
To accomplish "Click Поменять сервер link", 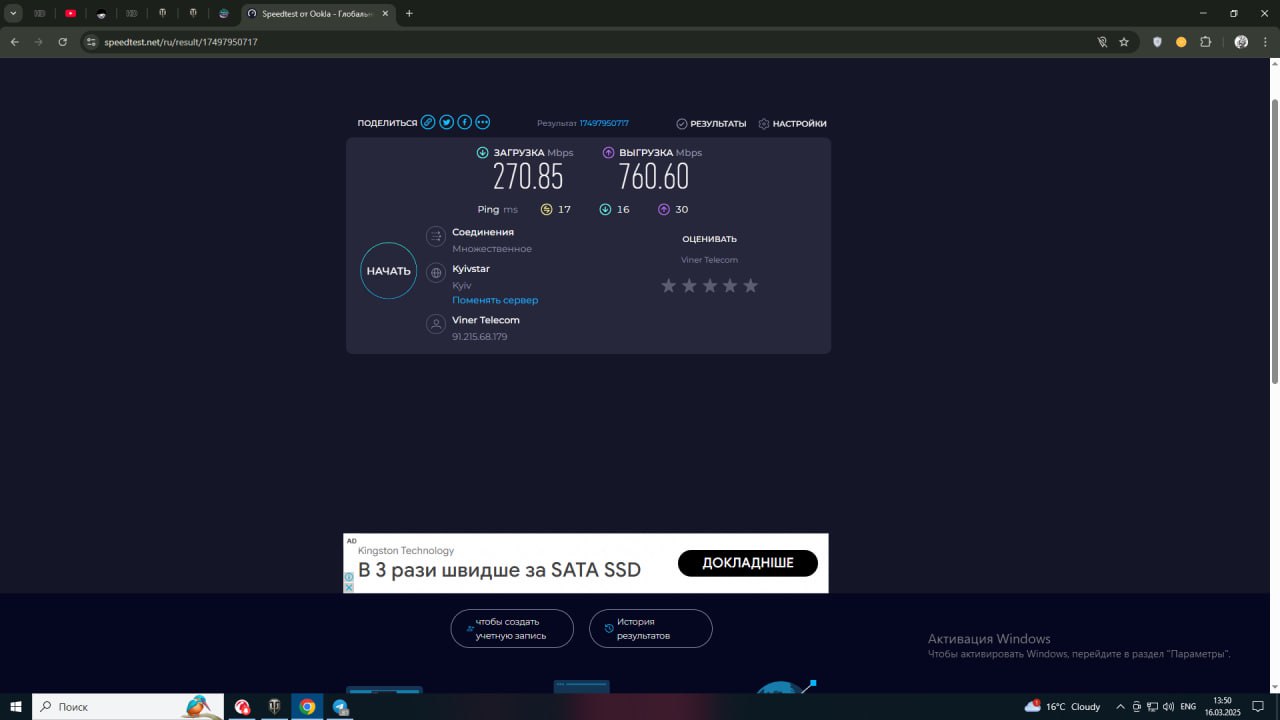I will coord(495,300).
